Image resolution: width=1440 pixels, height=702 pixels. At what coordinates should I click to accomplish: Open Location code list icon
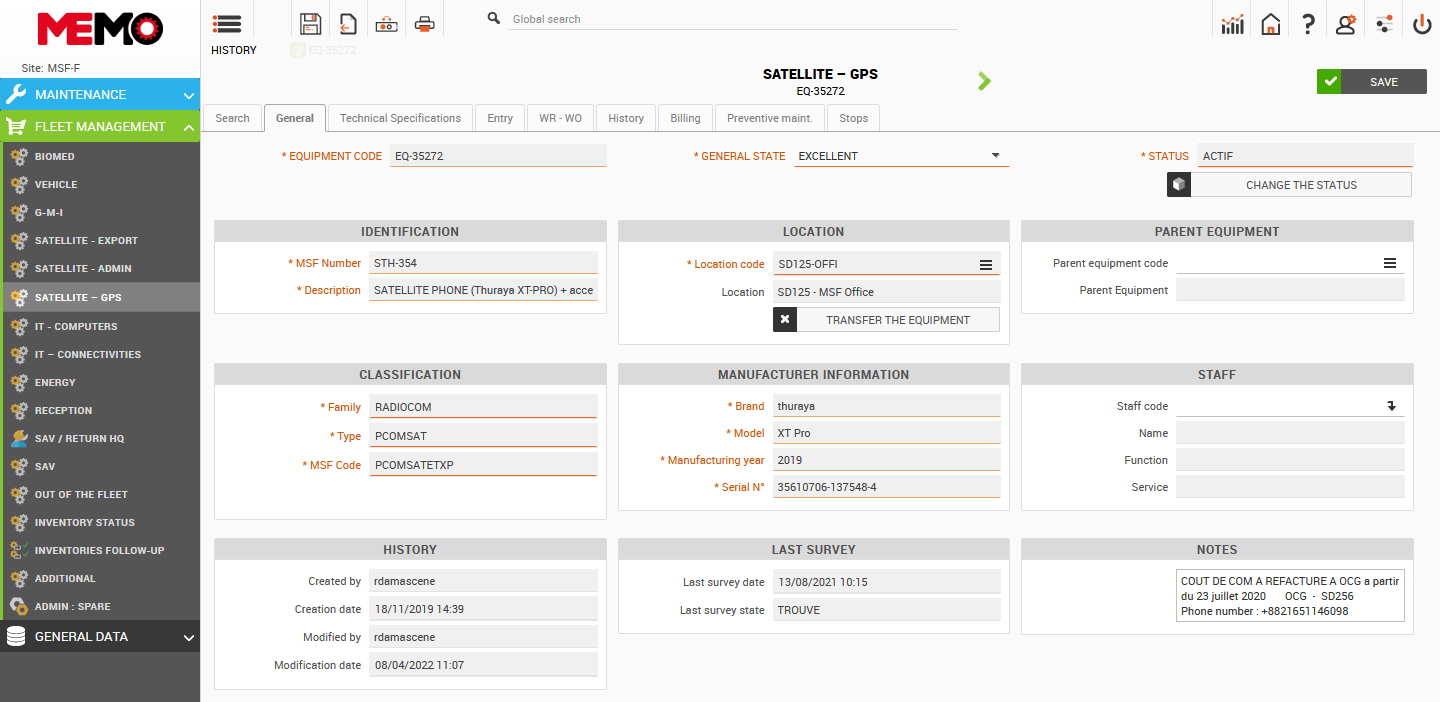986,265
